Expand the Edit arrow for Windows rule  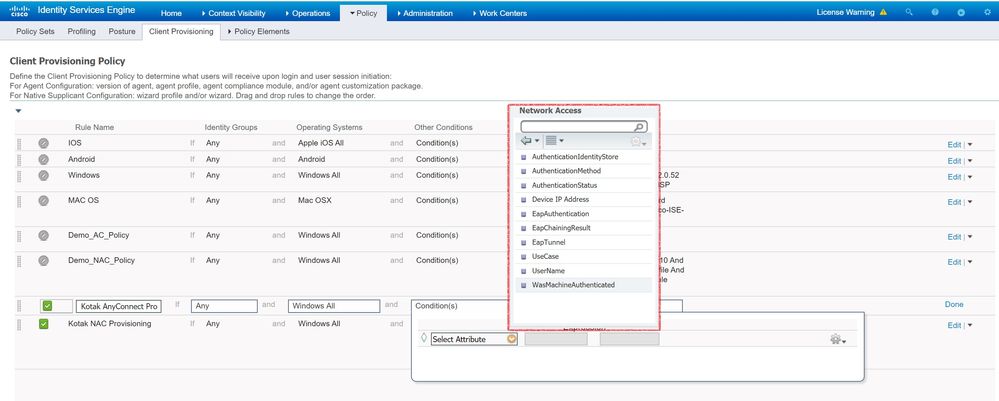970,177
